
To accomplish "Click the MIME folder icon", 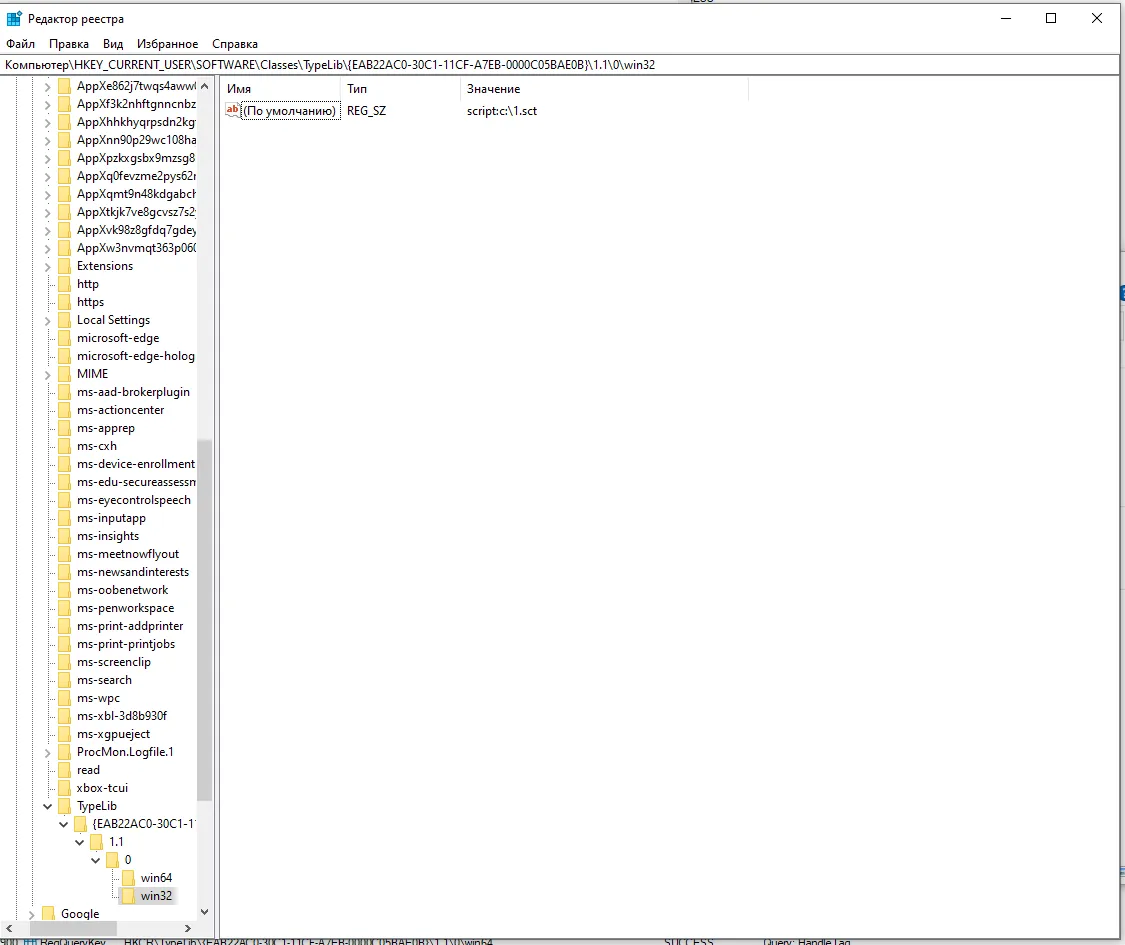I will click(65, 374).
